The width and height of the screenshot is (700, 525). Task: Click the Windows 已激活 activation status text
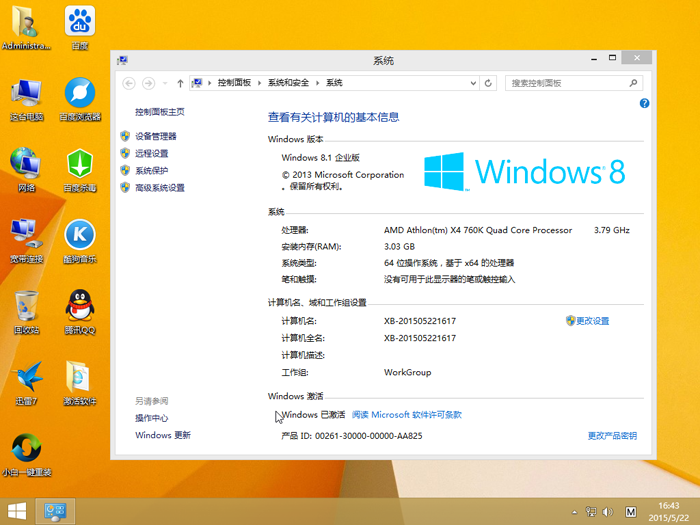(313, 415)
